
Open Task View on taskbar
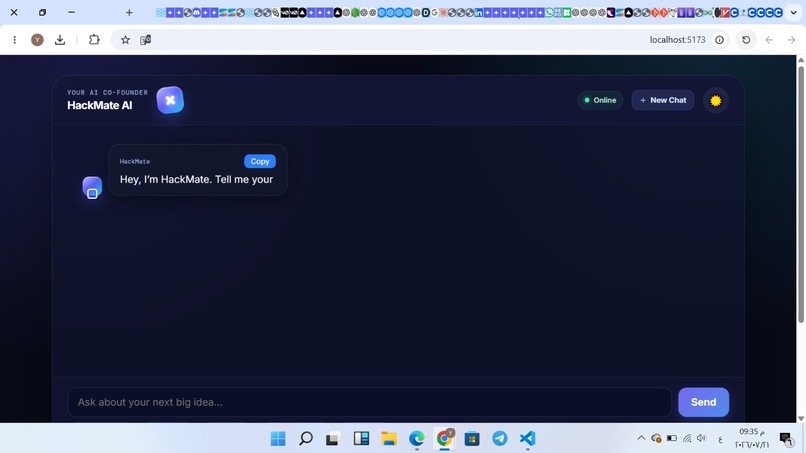[x=333, y=439]
